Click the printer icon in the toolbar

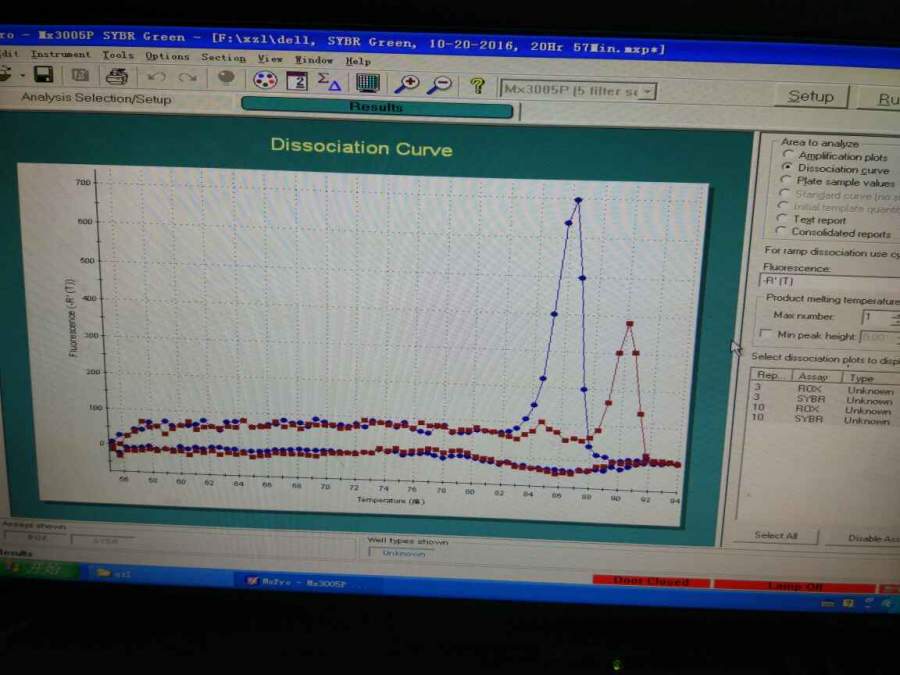point(117,76)
